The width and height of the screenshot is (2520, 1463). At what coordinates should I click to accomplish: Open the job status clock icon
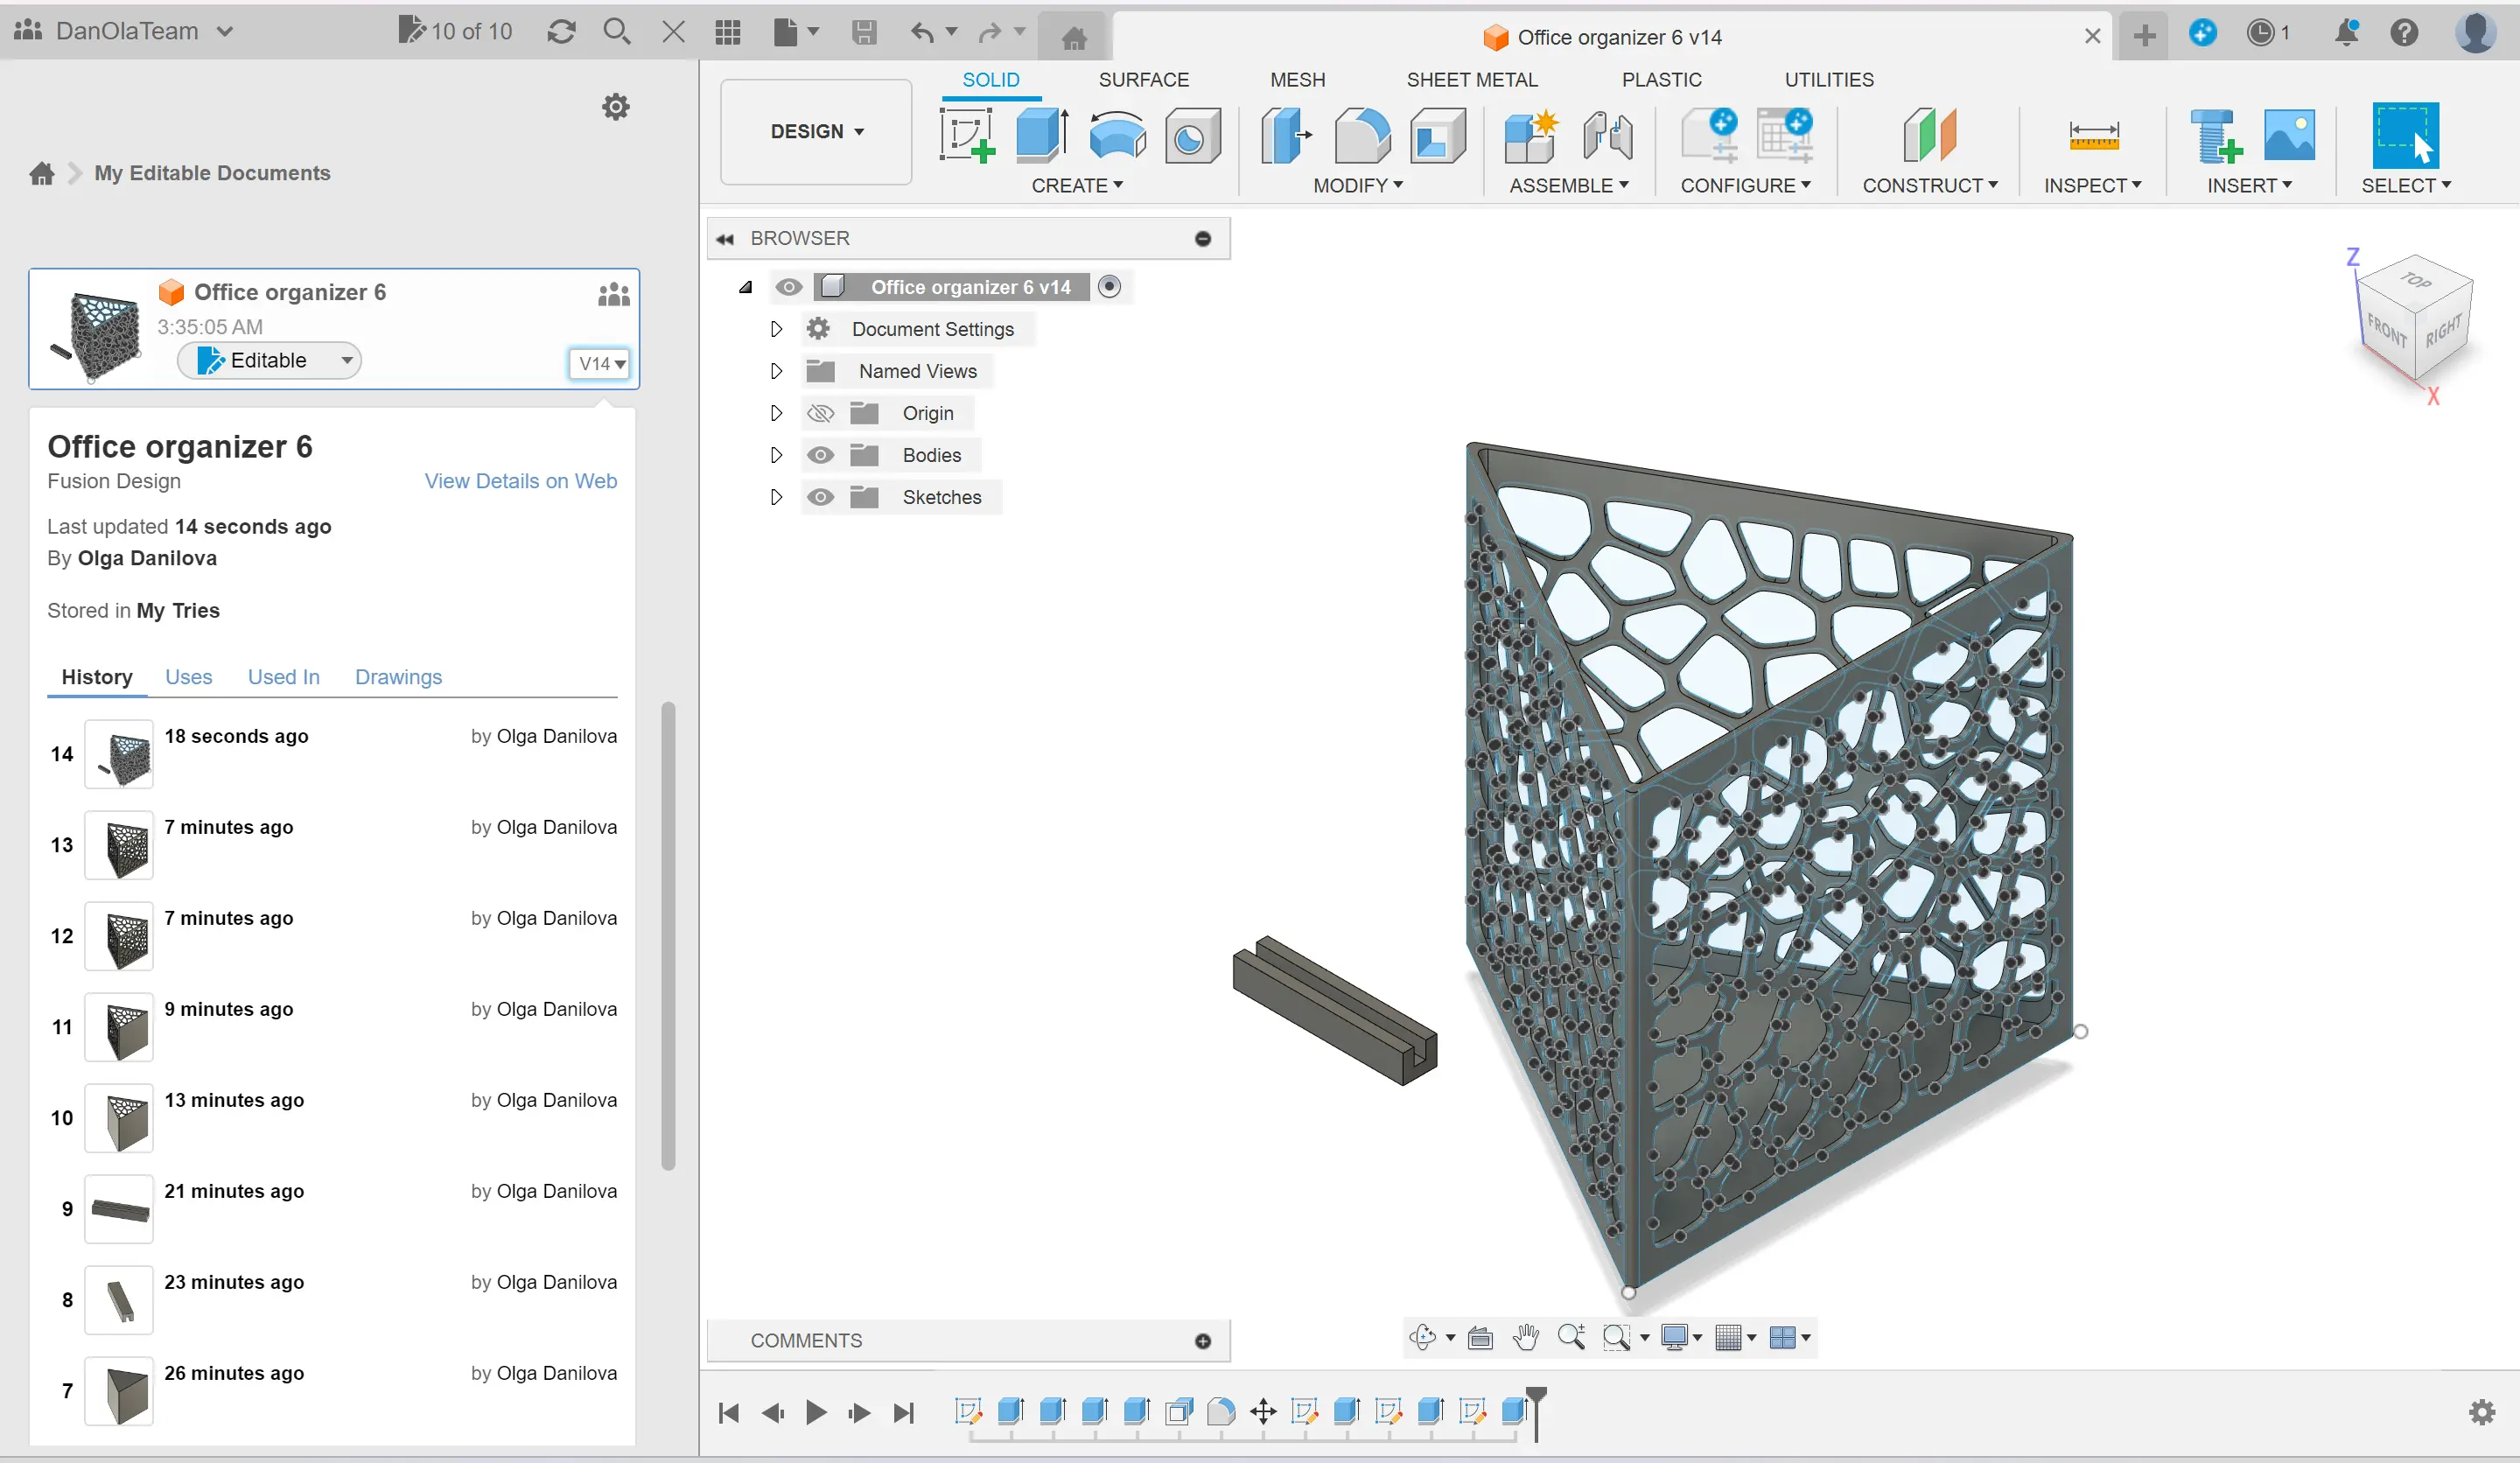coord(2260,33)
